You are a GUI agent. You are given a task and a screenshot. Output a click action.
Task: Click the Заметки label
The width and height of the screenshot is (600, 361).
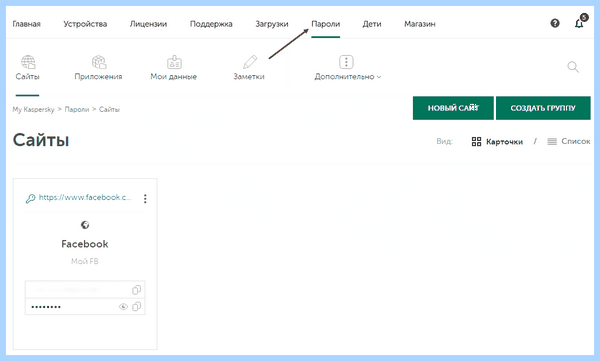(249, 77)
